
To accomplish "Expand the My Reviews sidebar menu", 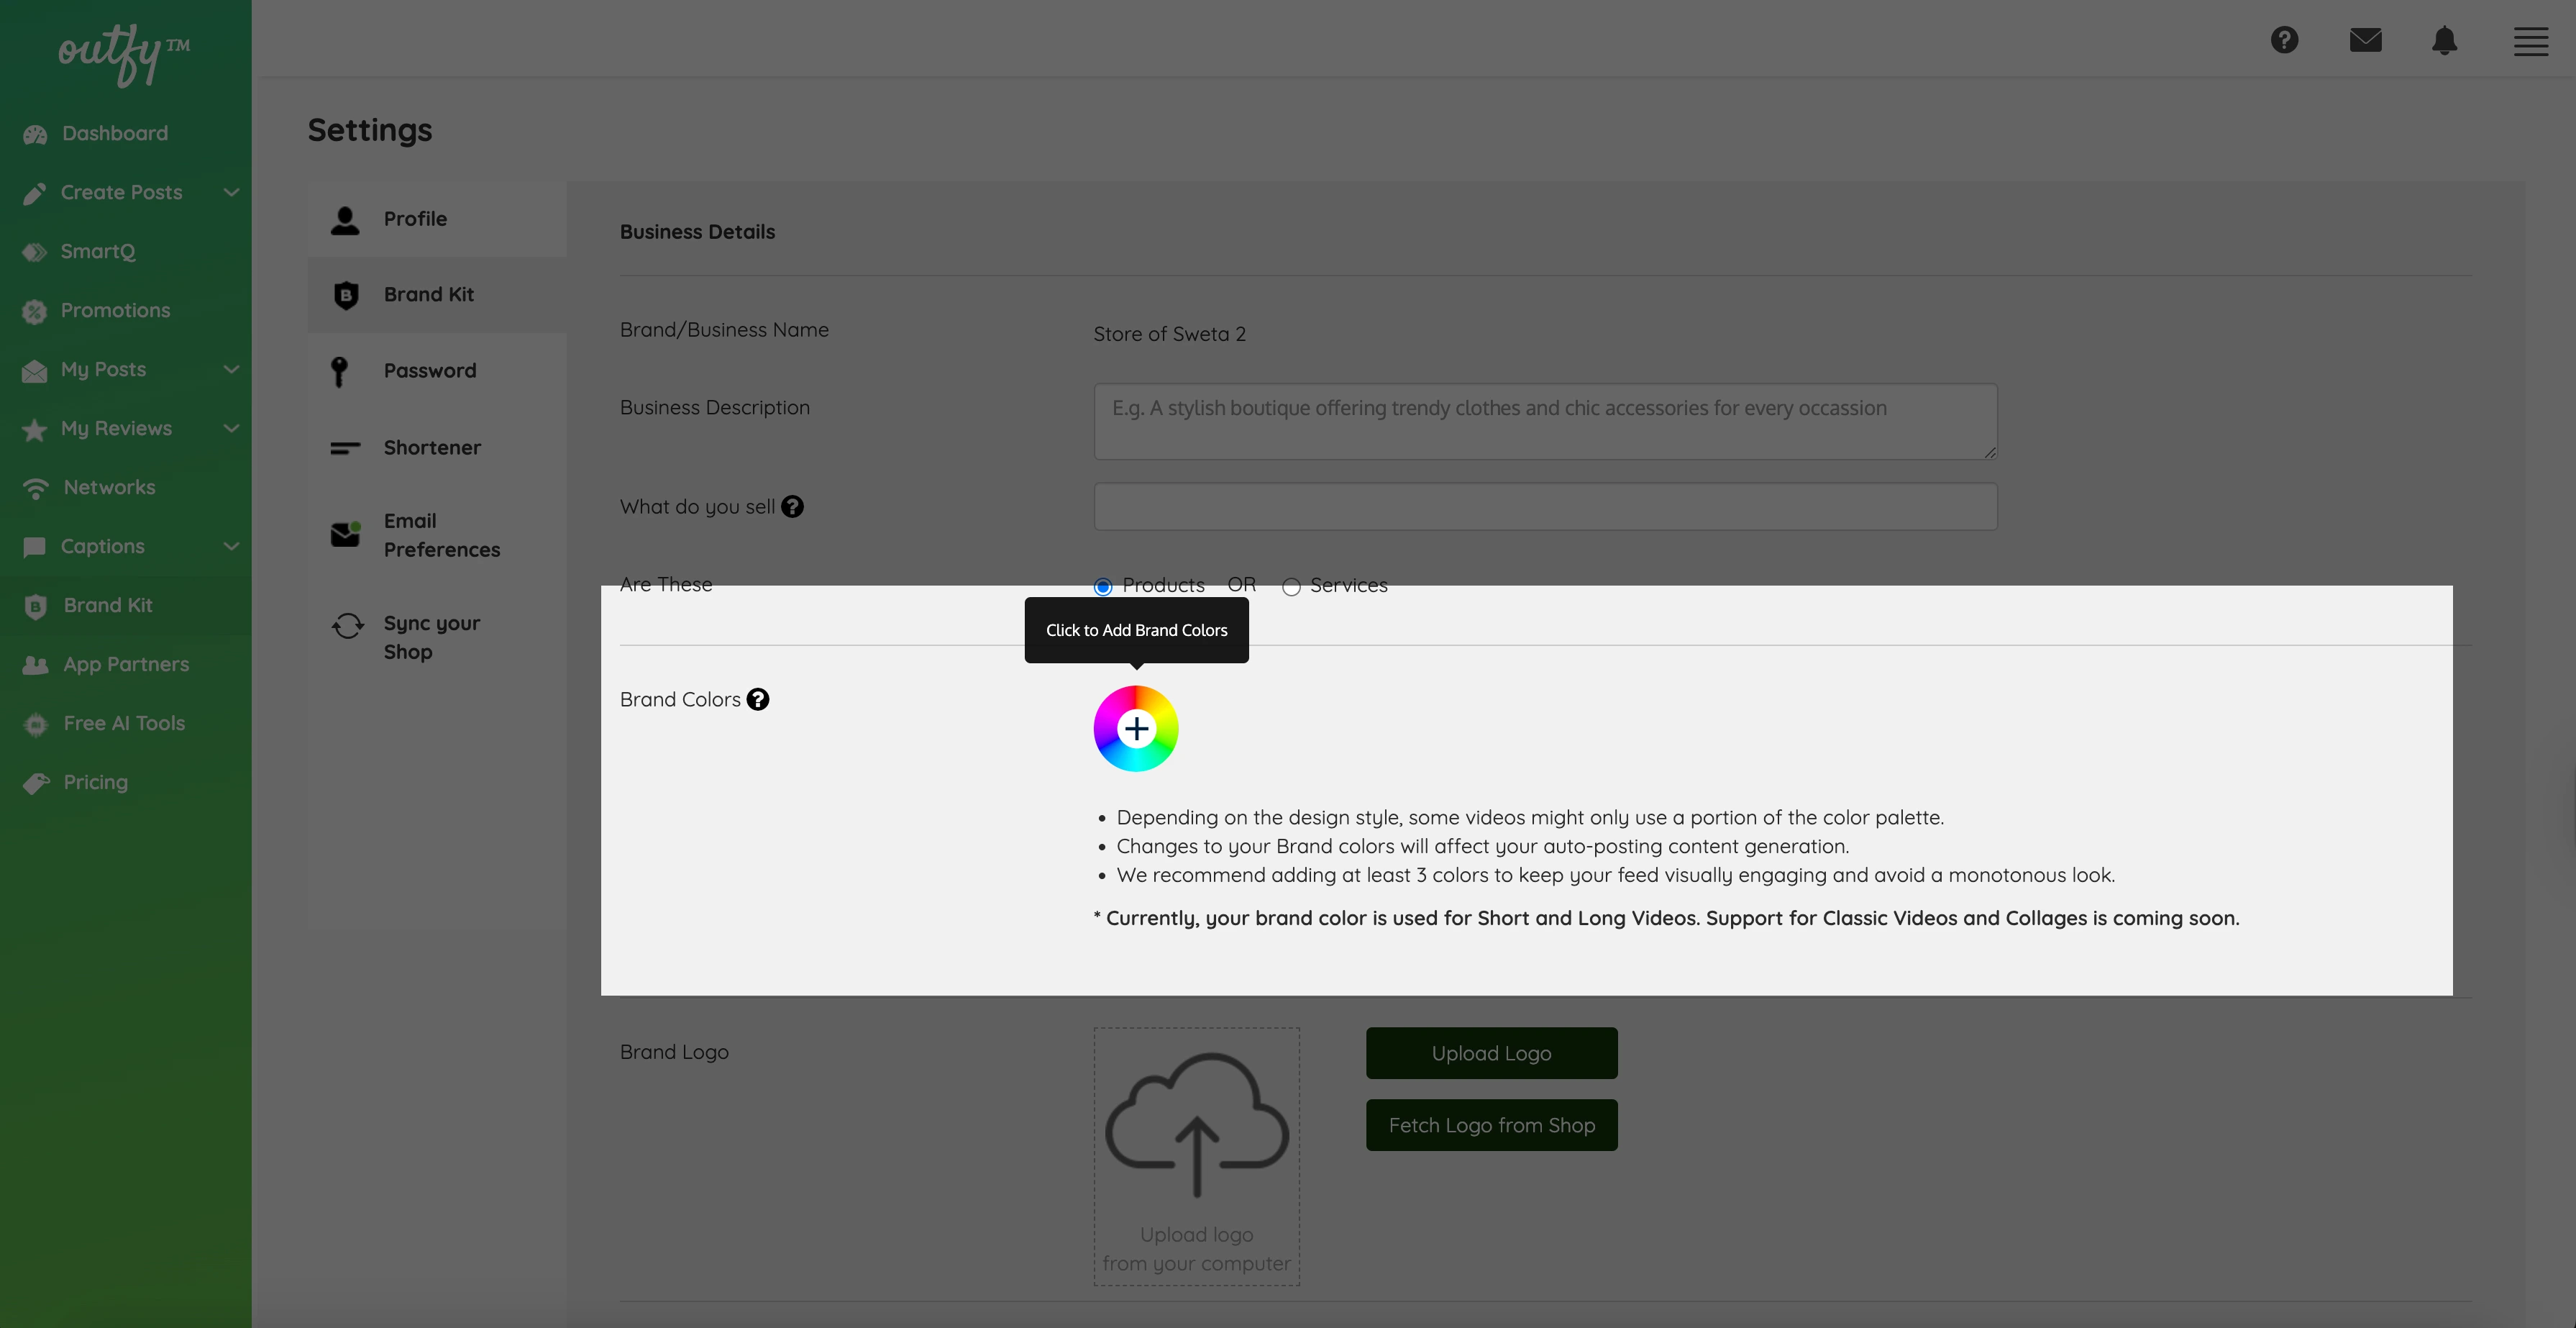I will 230,428.
